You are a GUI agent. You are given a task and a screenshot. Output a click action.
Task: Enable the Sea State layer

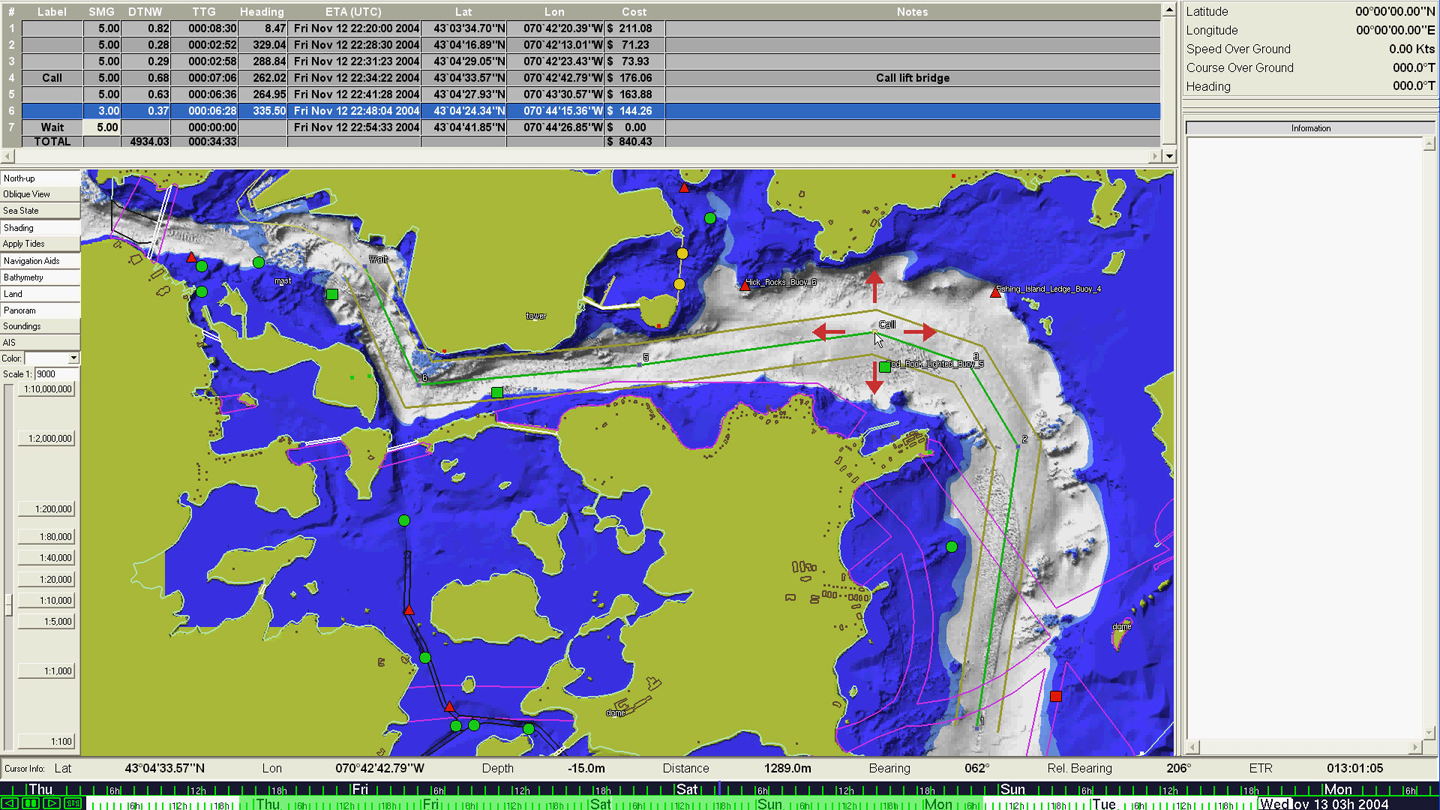pos(40,211)
